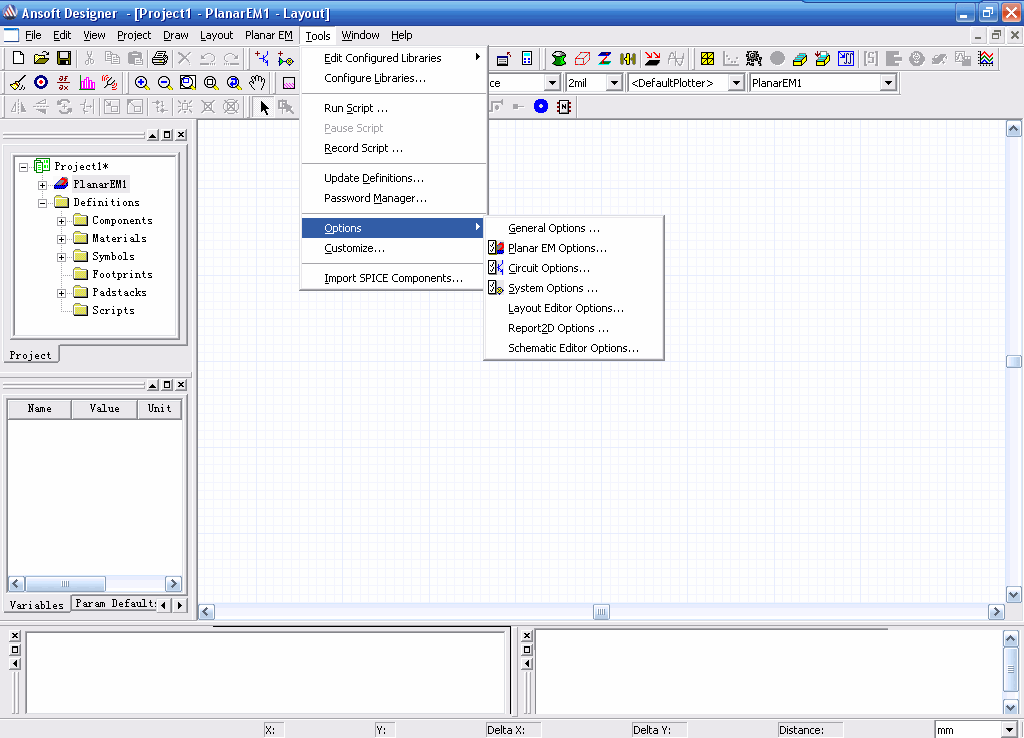Choose Planar EM Options

tap(573, 248)
